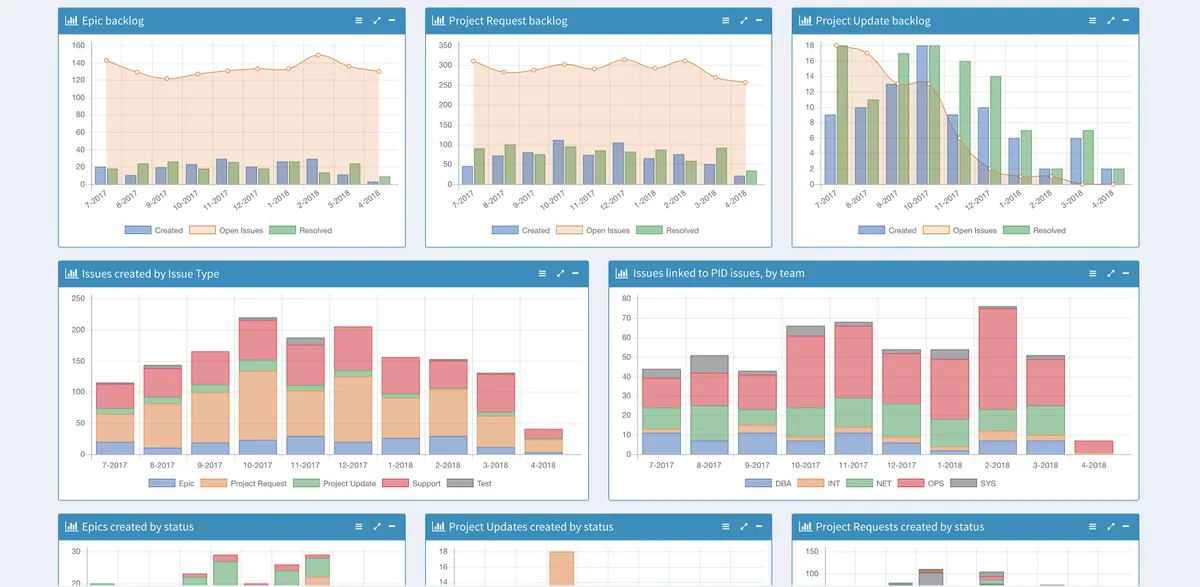Toggle Created series in Epic backlog legend
1200x587 pixels.
[x=154, y=230]
